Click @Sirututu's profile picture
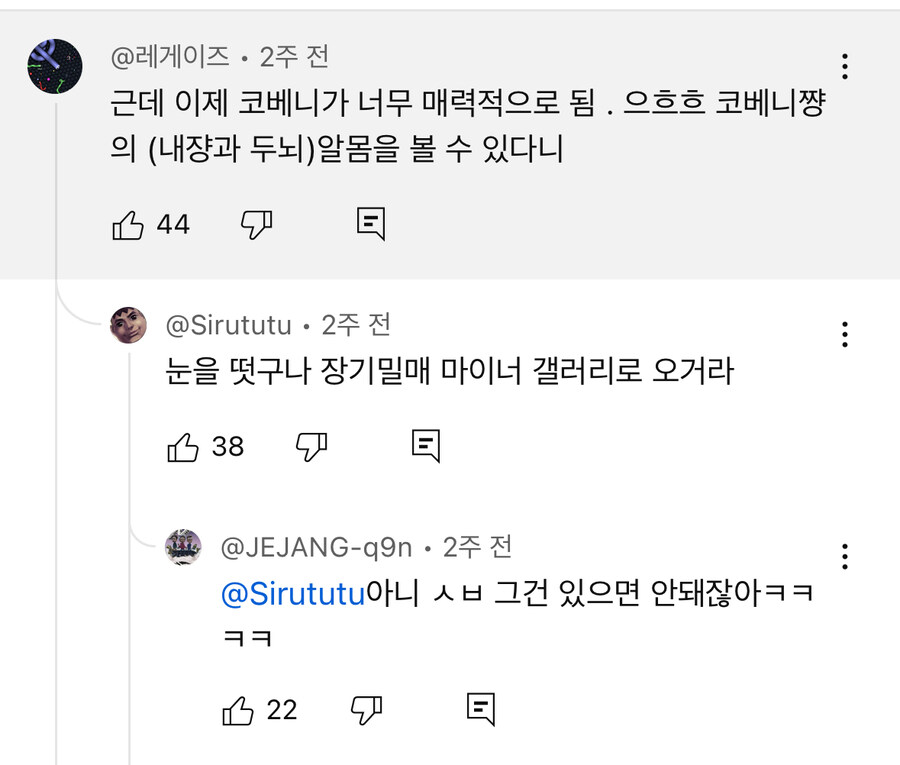The image size is (900, 765). 126,325
